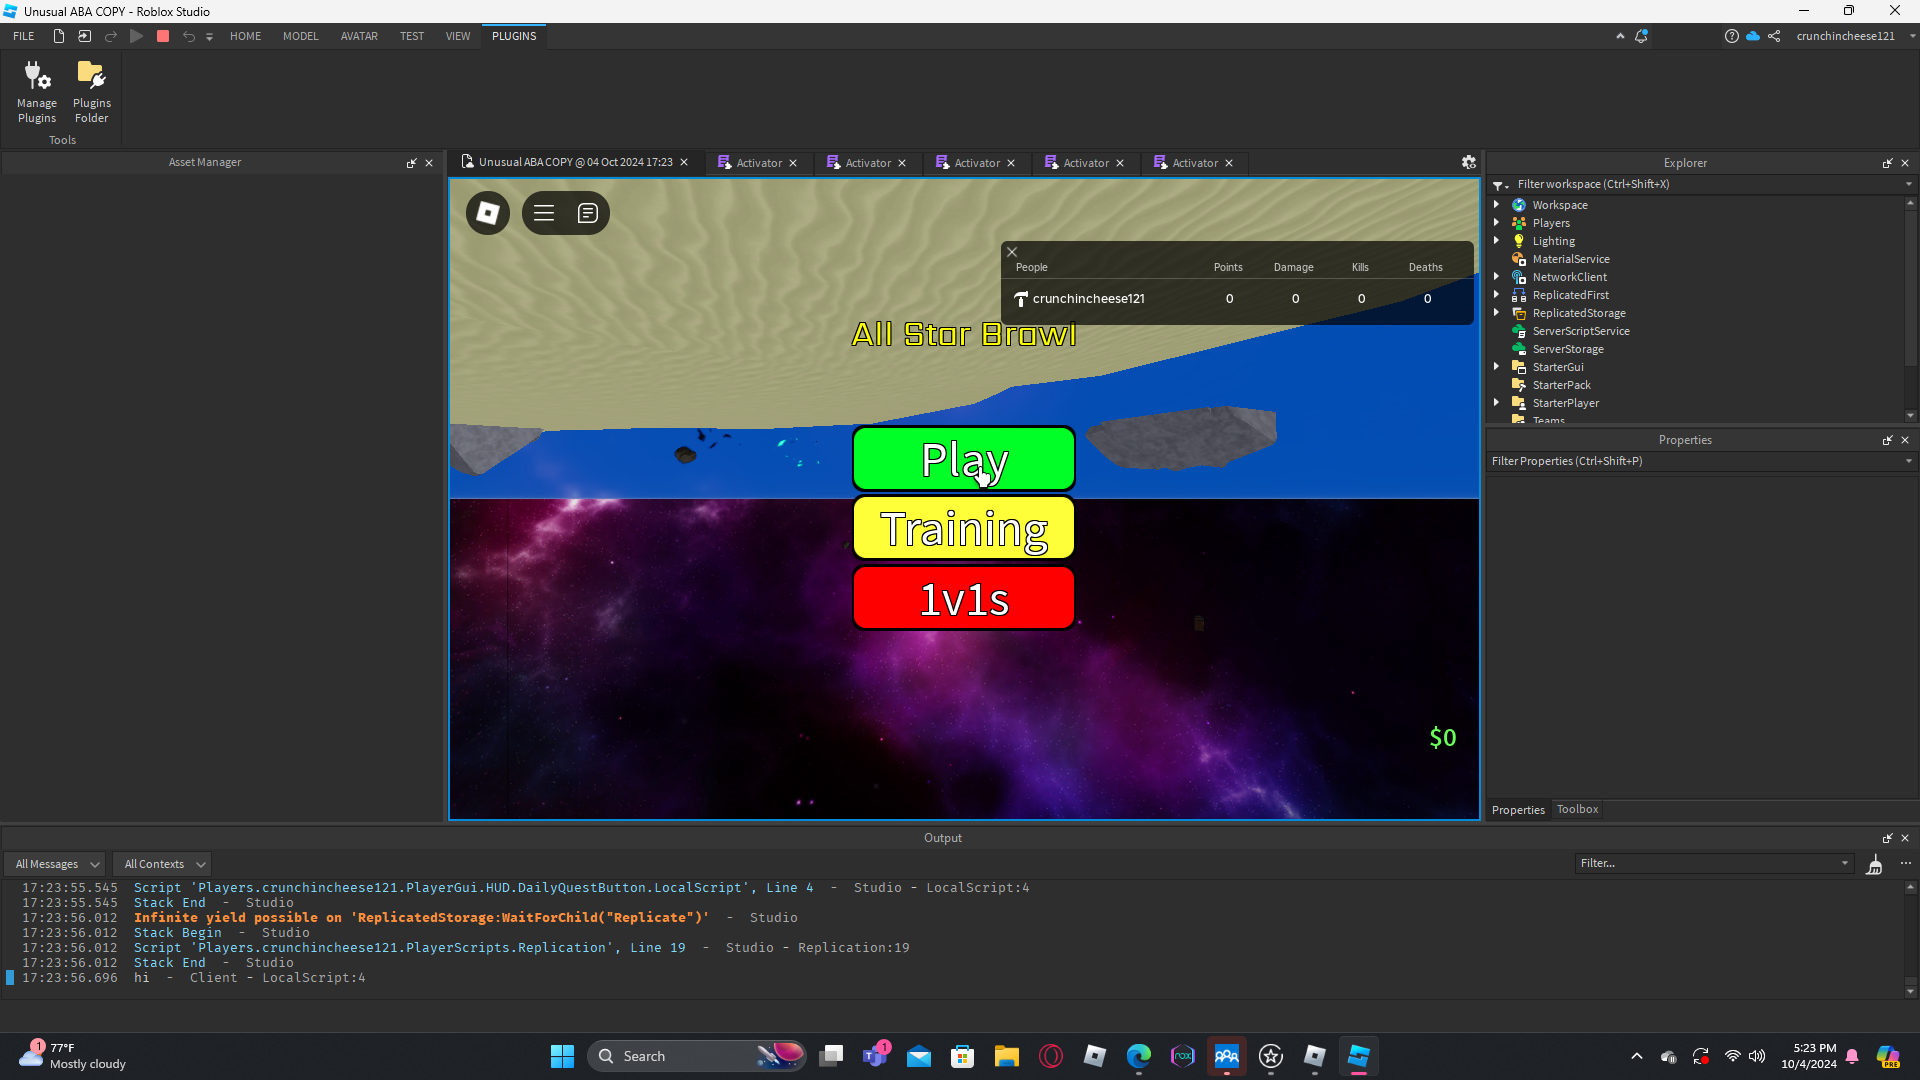Screen dimensions: 1920x1080
Task: Open the All Contexts dropdown in Output
Action: point(164,864)
